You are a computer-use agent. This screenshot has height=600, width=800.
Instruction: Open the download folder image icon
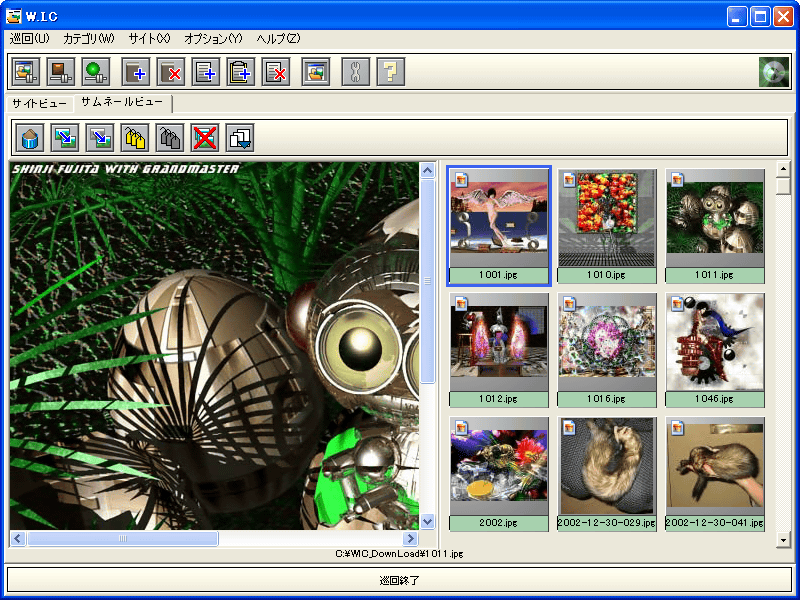(316, 71)
